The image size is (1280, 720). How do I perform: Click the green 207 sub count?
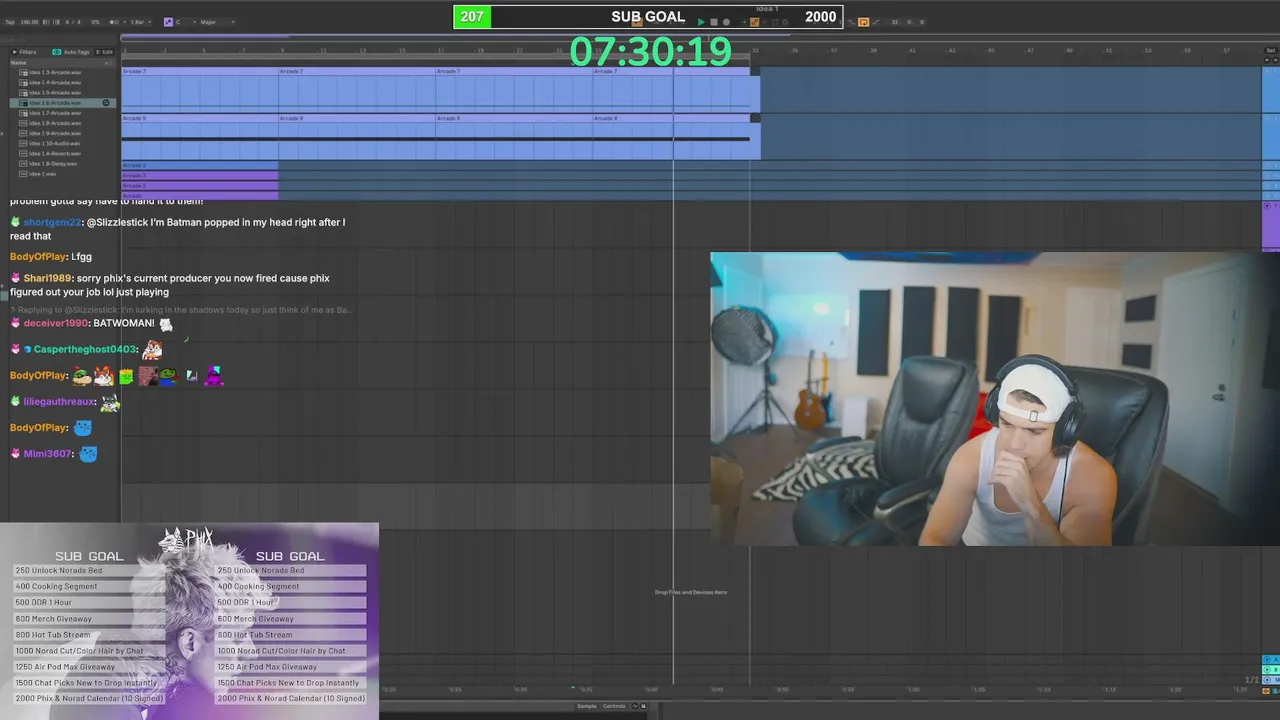[472, 17]
